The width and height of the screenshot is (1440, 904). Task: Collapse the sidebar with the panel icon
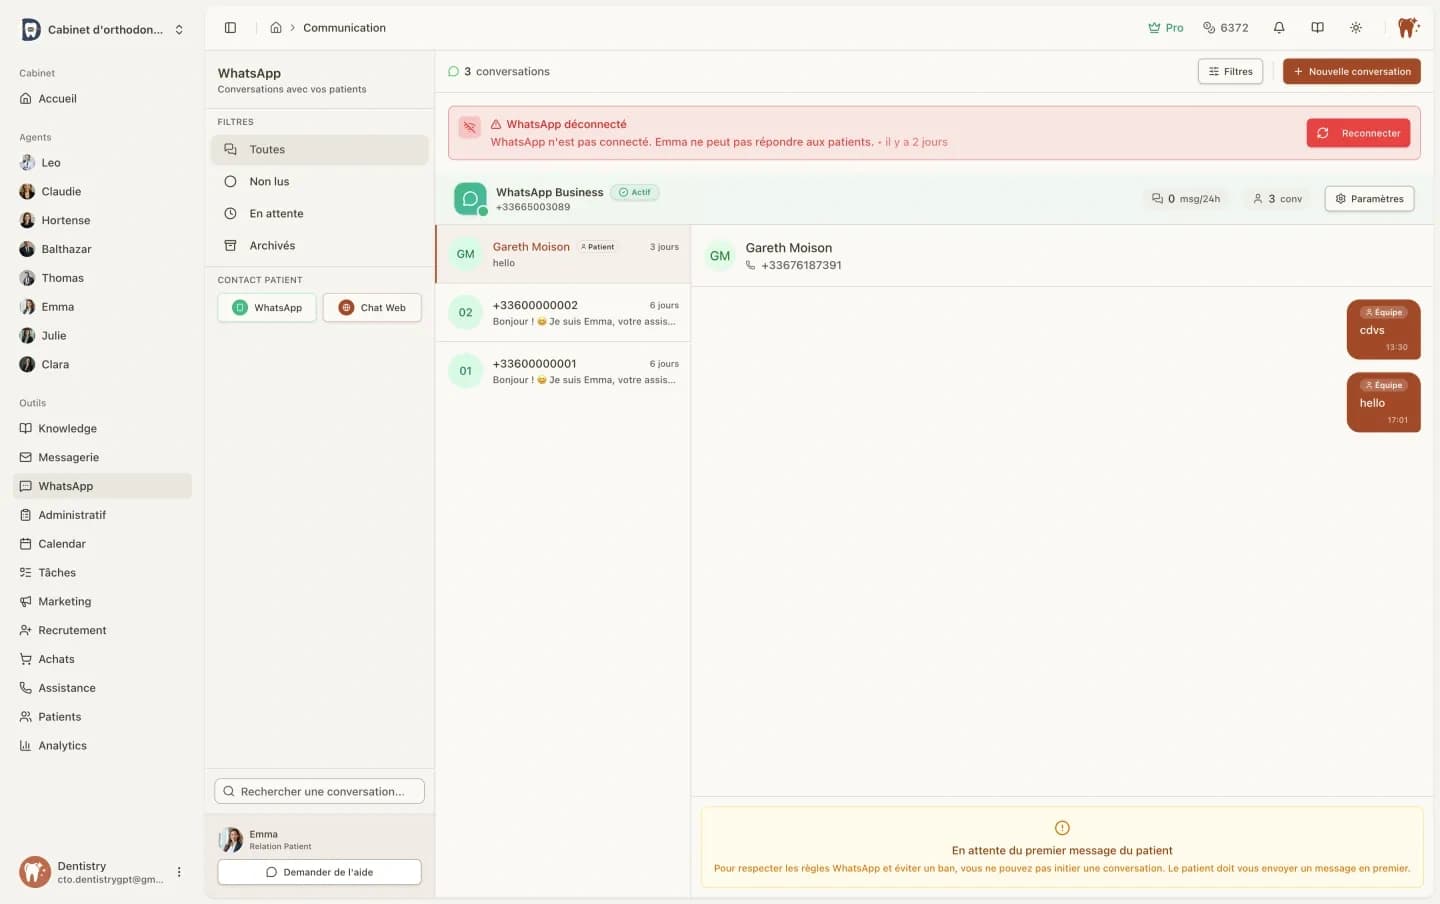[231, 27]
